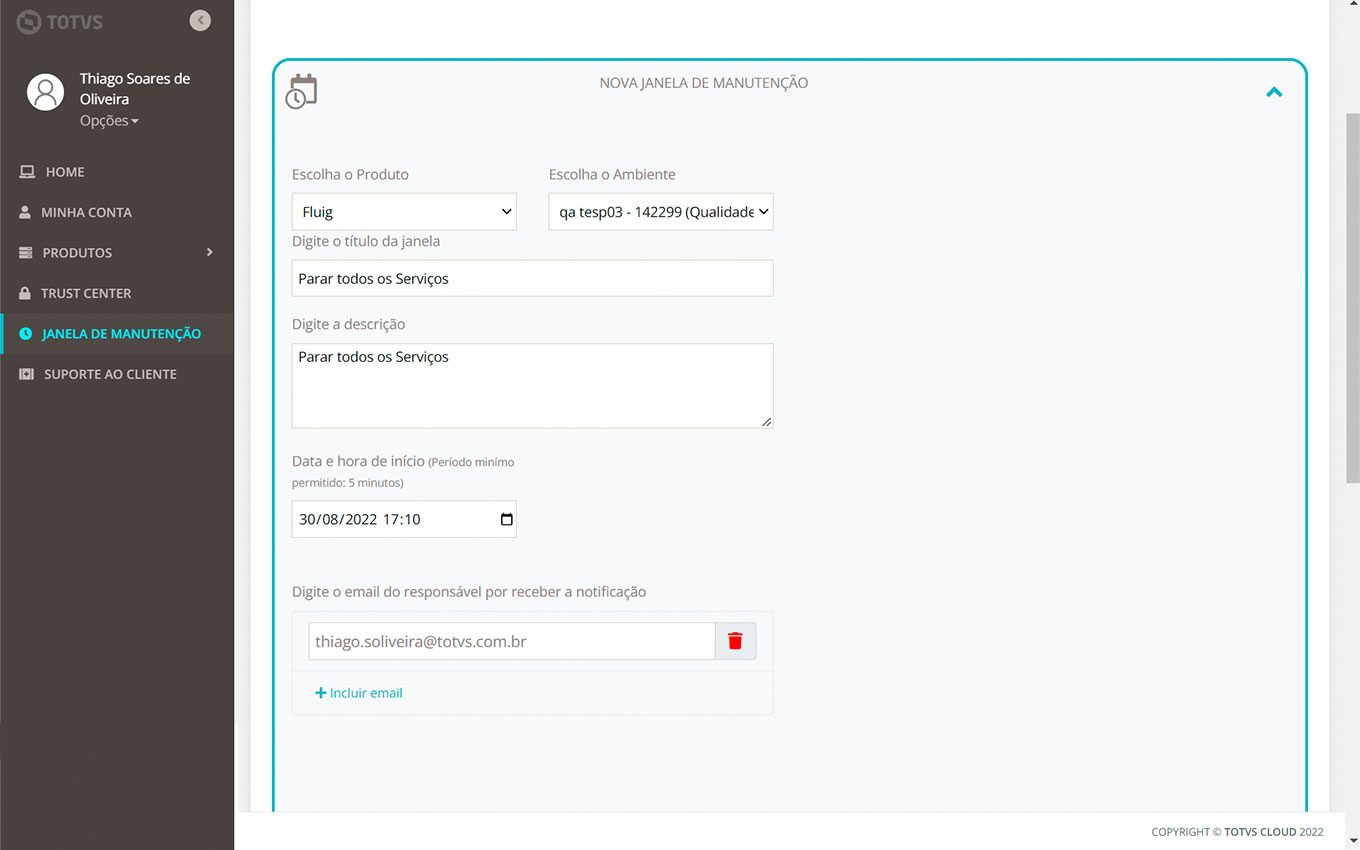
Task: Expand the PRODUTOS submenu arrow
Action: [210, 252]
